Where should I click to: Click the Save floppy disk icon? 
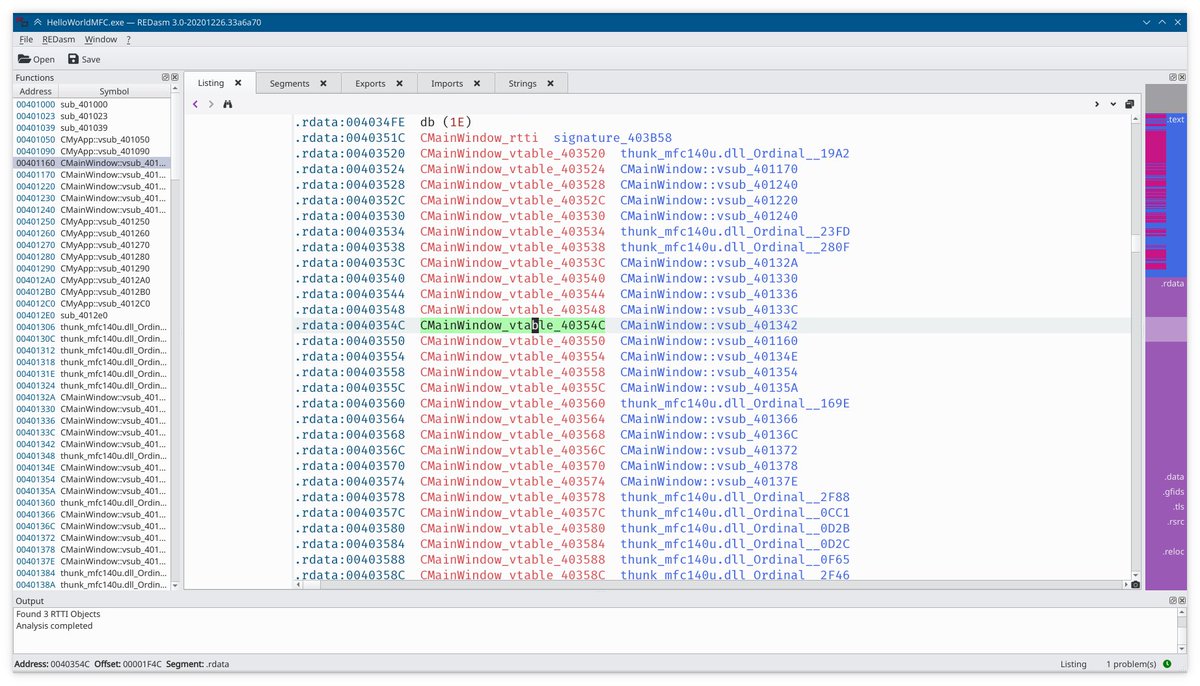73,59
